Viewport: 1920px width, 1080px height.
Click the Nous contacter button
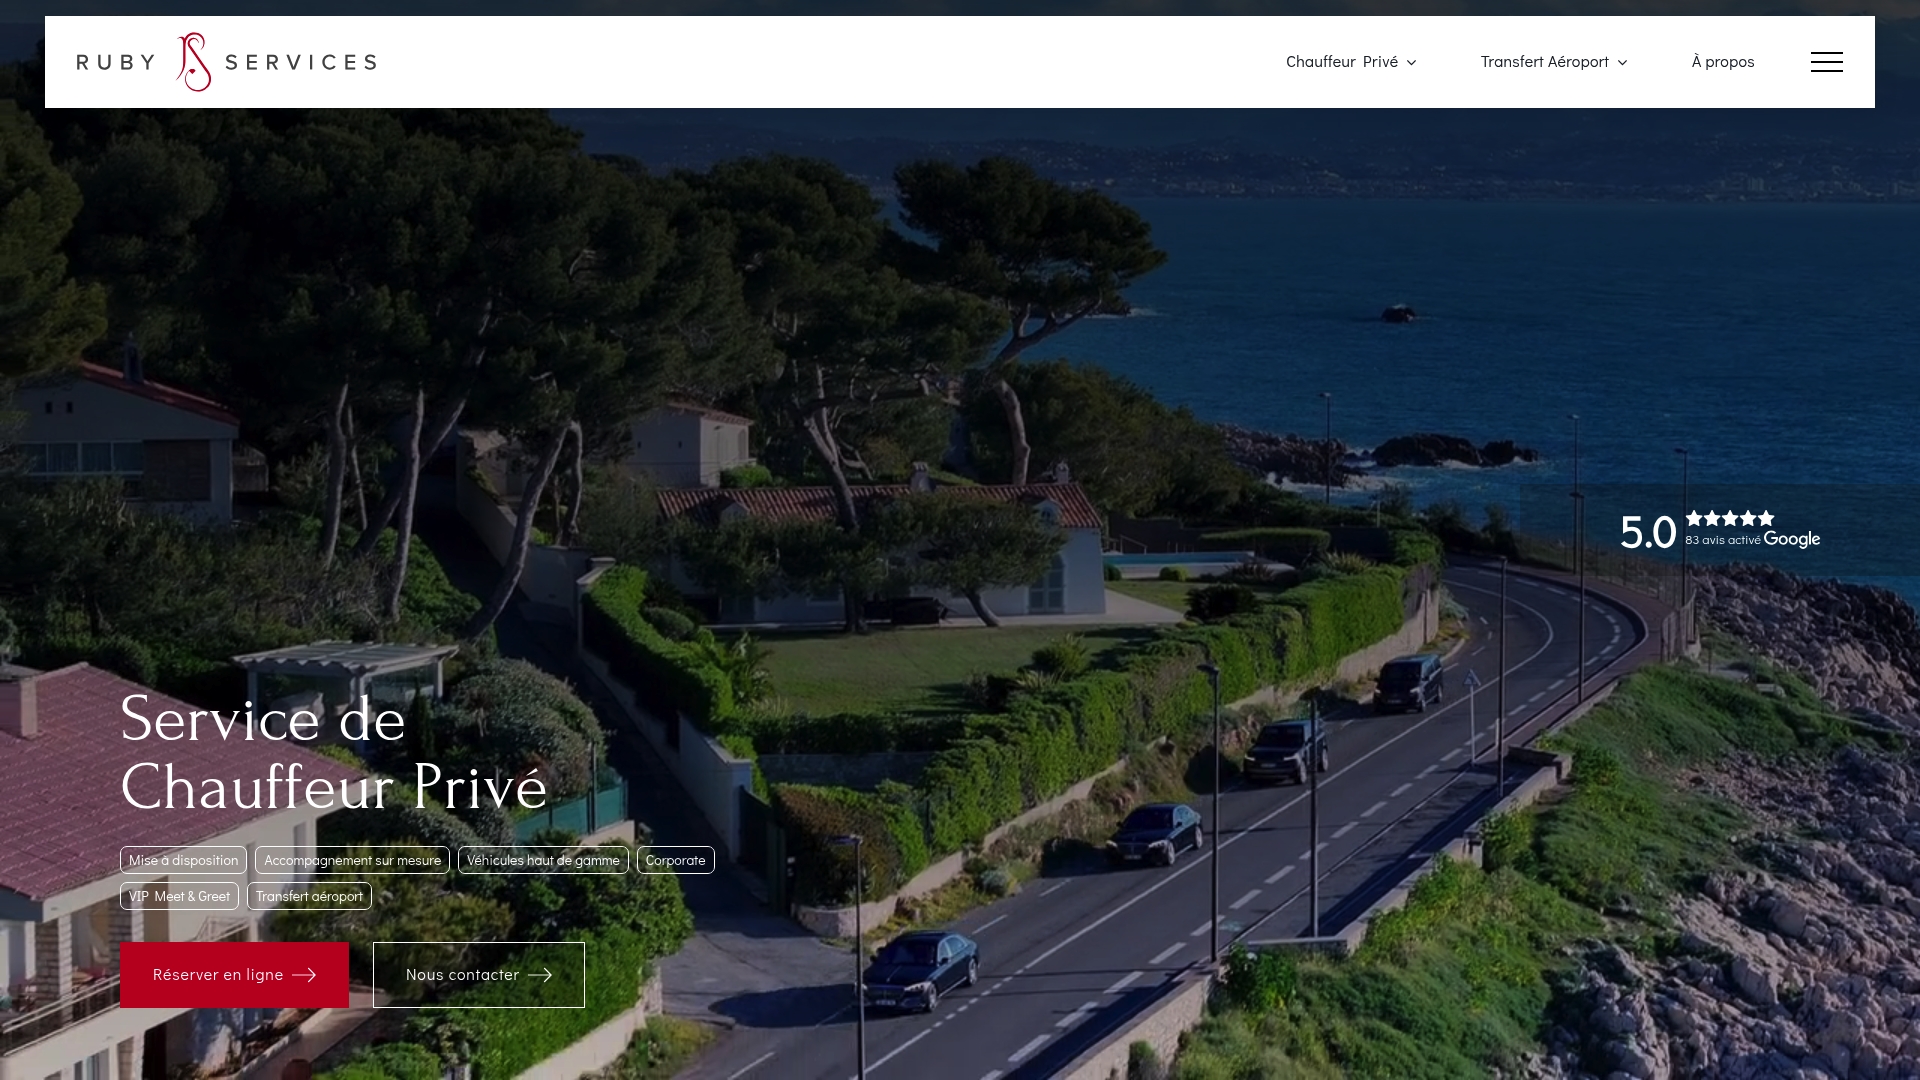click(479, 975)
